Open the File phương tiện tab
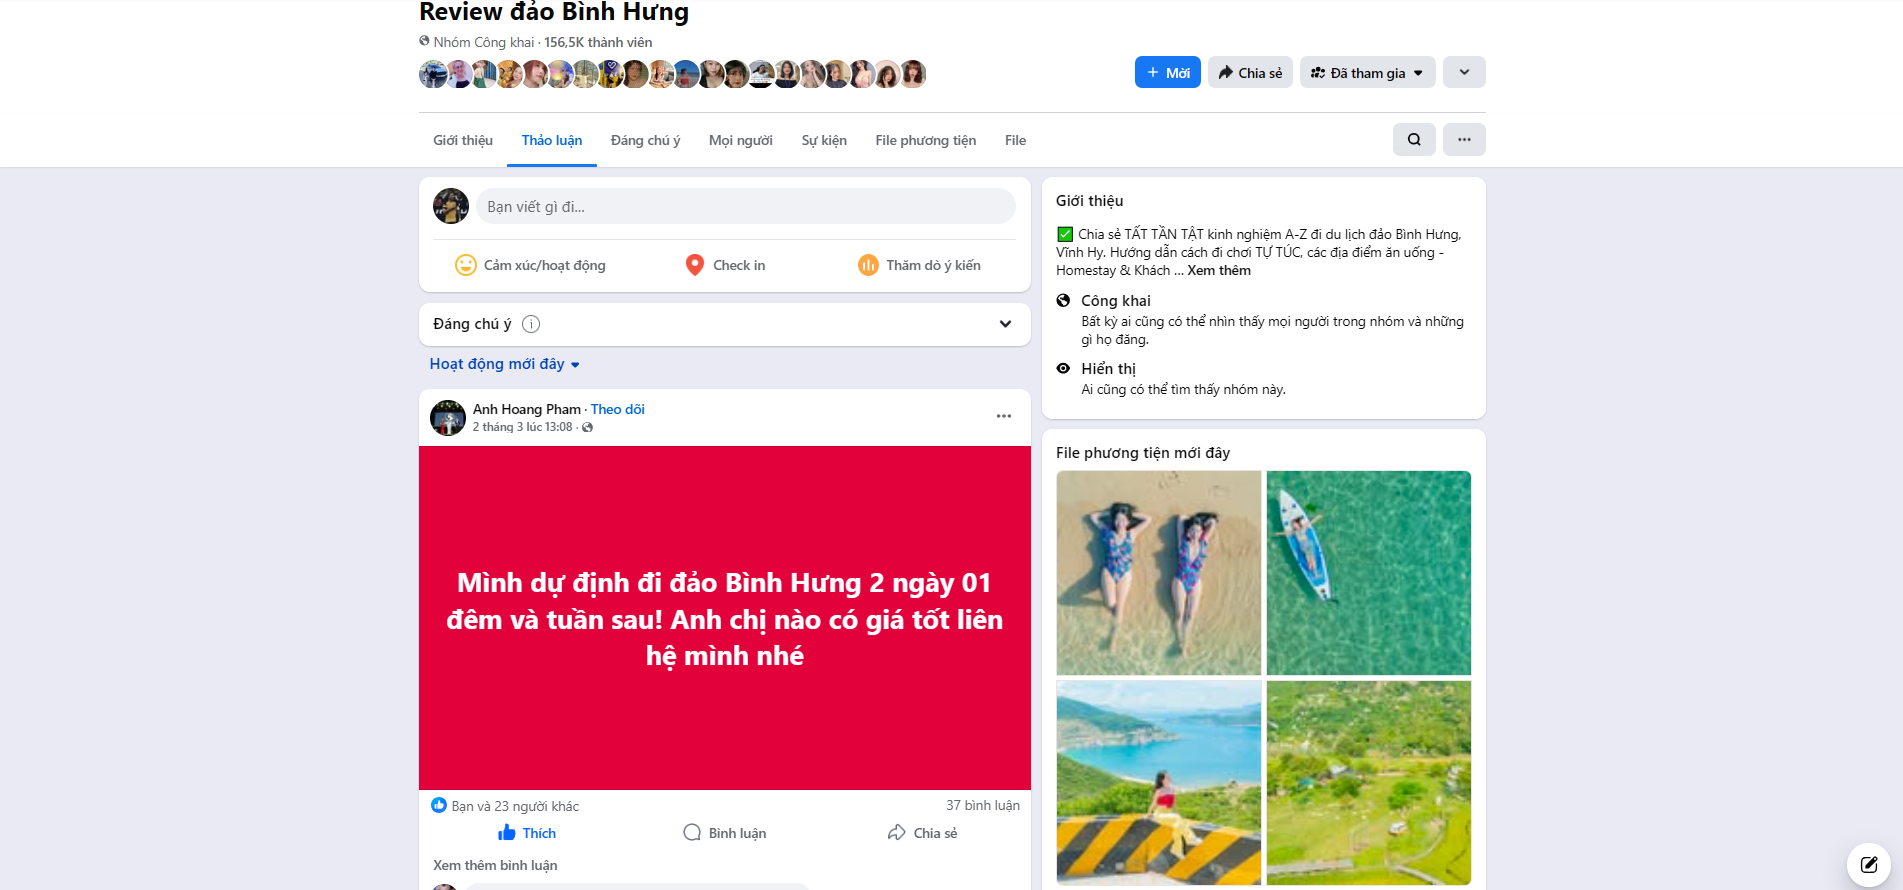This screenshot has height=890, width=1903. coord(925,140)
